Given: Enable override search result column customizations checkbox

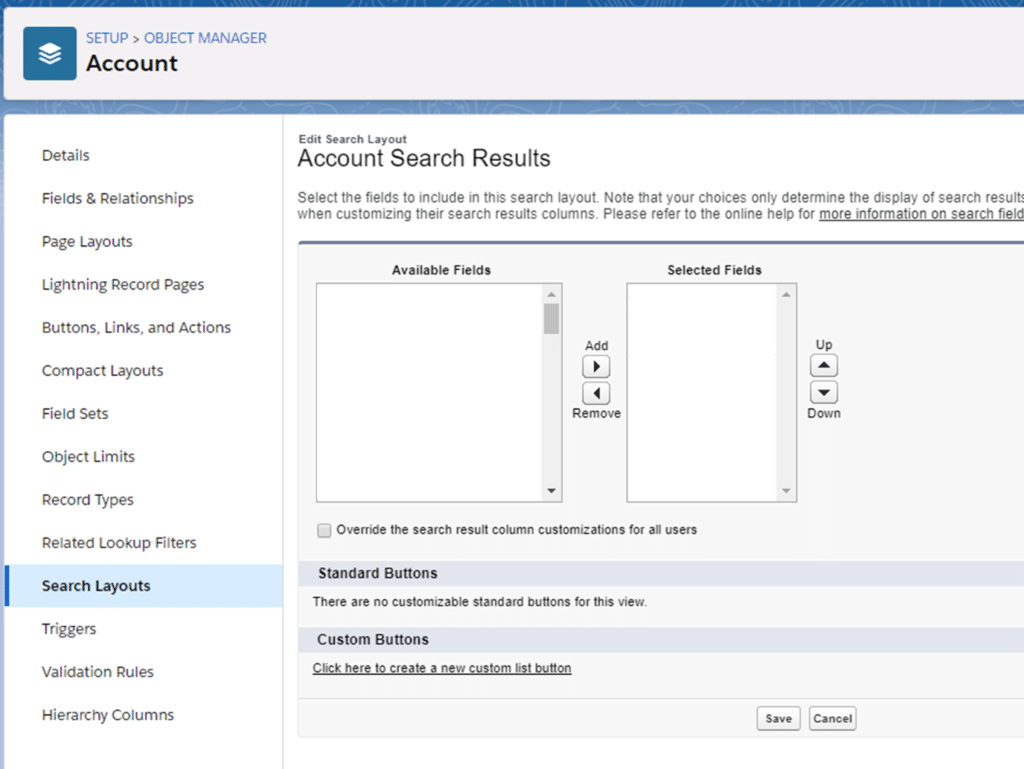Looking at the screenshot, I should pyautogui.click(x=324, y=530).
